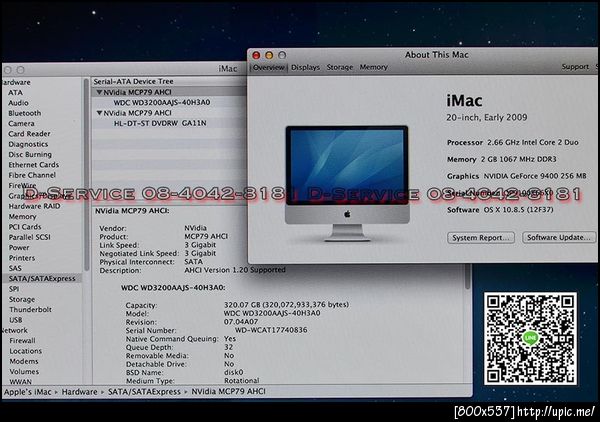Open the Memory tab
Viewport: 600px width, 422px height.
[373, 67]
